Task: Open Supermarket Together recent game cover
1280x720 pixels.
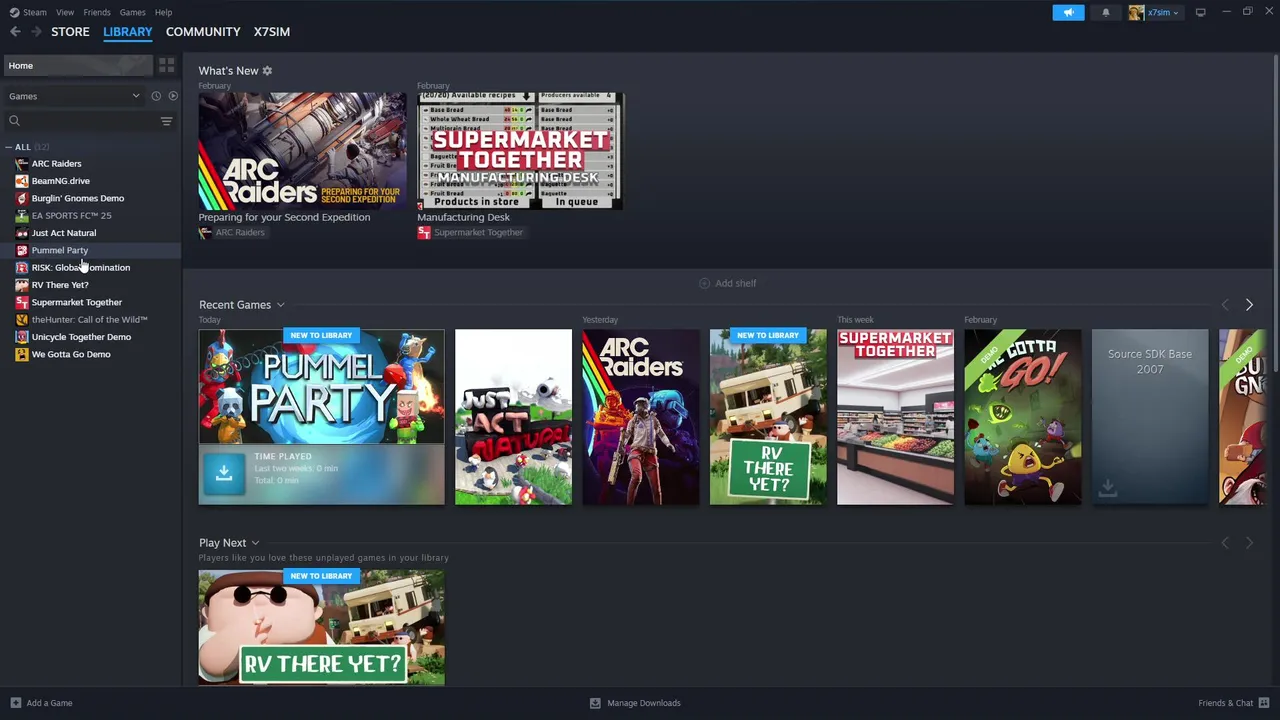Action: coord(895,417)
